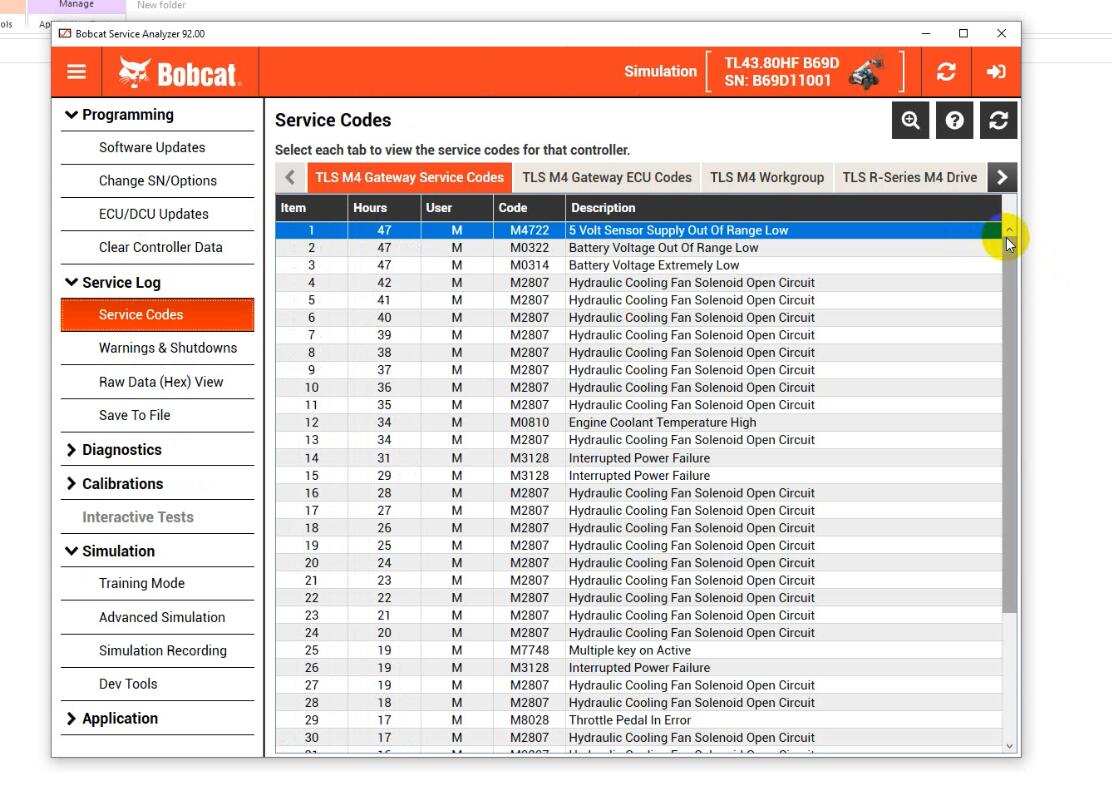1112x798 pixels.
Task: Click New folder in the background window
Action: [161, 5]
